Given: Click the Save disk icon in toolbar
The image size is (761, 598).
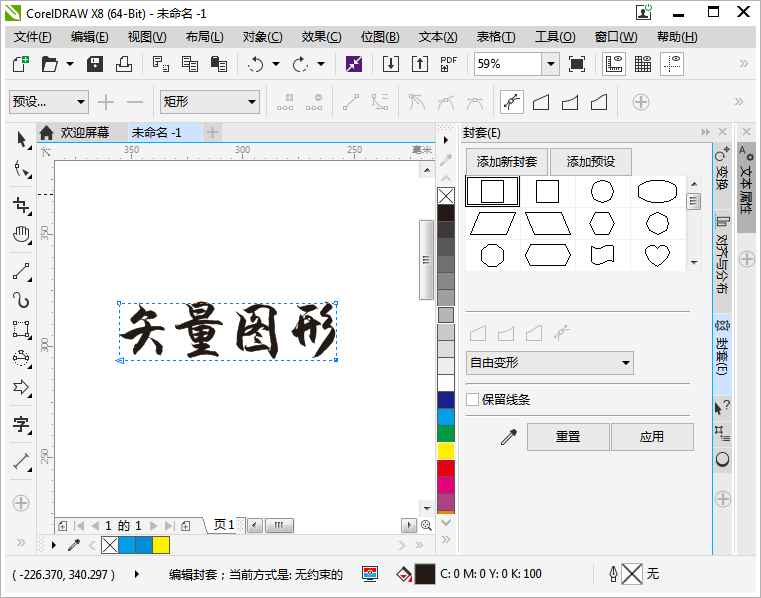Looking at the screenshot, I should tap(96, 64).
